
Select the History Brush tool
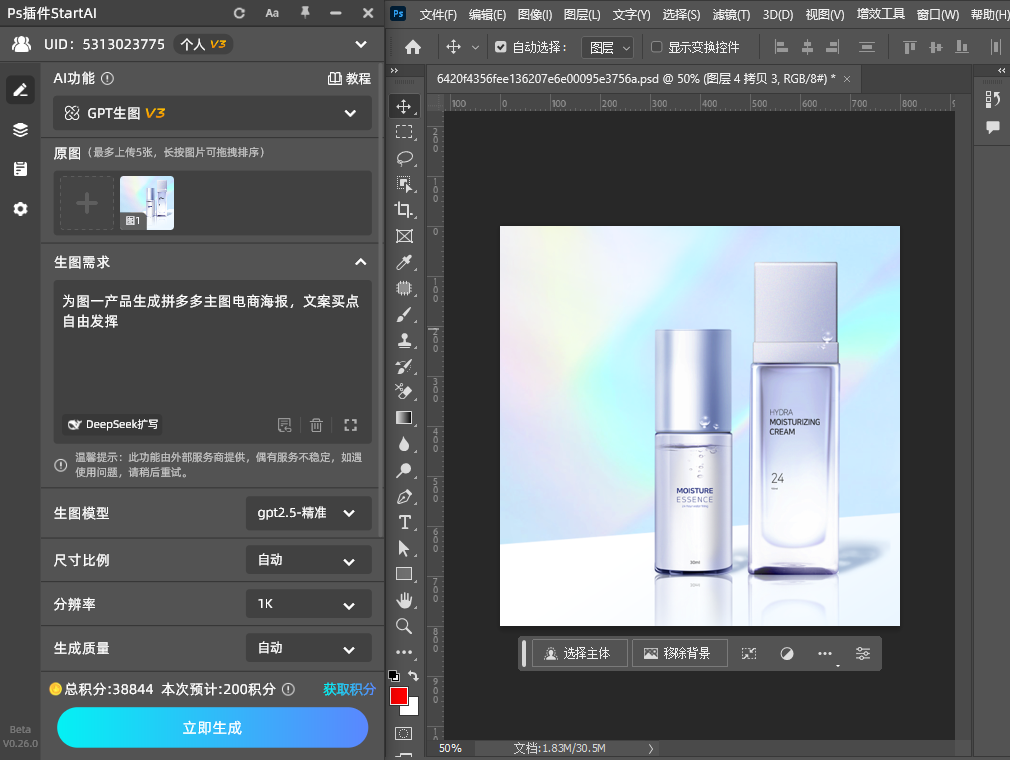[404, 366]
